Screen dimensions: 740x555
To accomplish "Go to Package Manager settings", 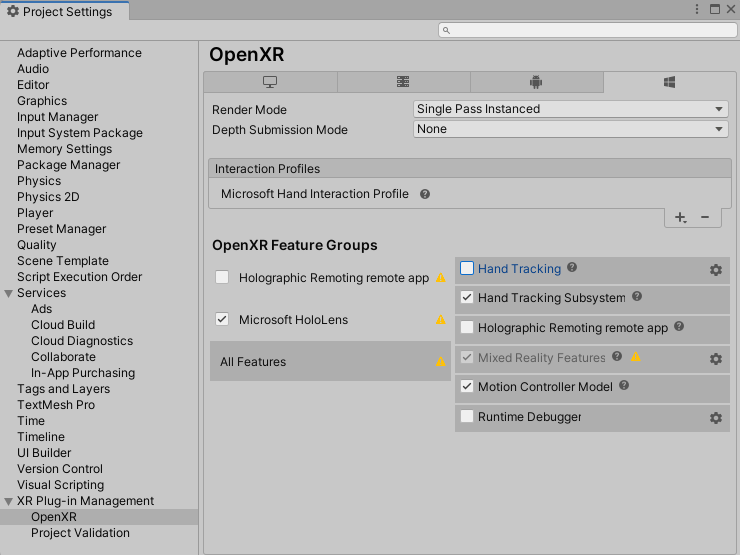I will [68, 165].
